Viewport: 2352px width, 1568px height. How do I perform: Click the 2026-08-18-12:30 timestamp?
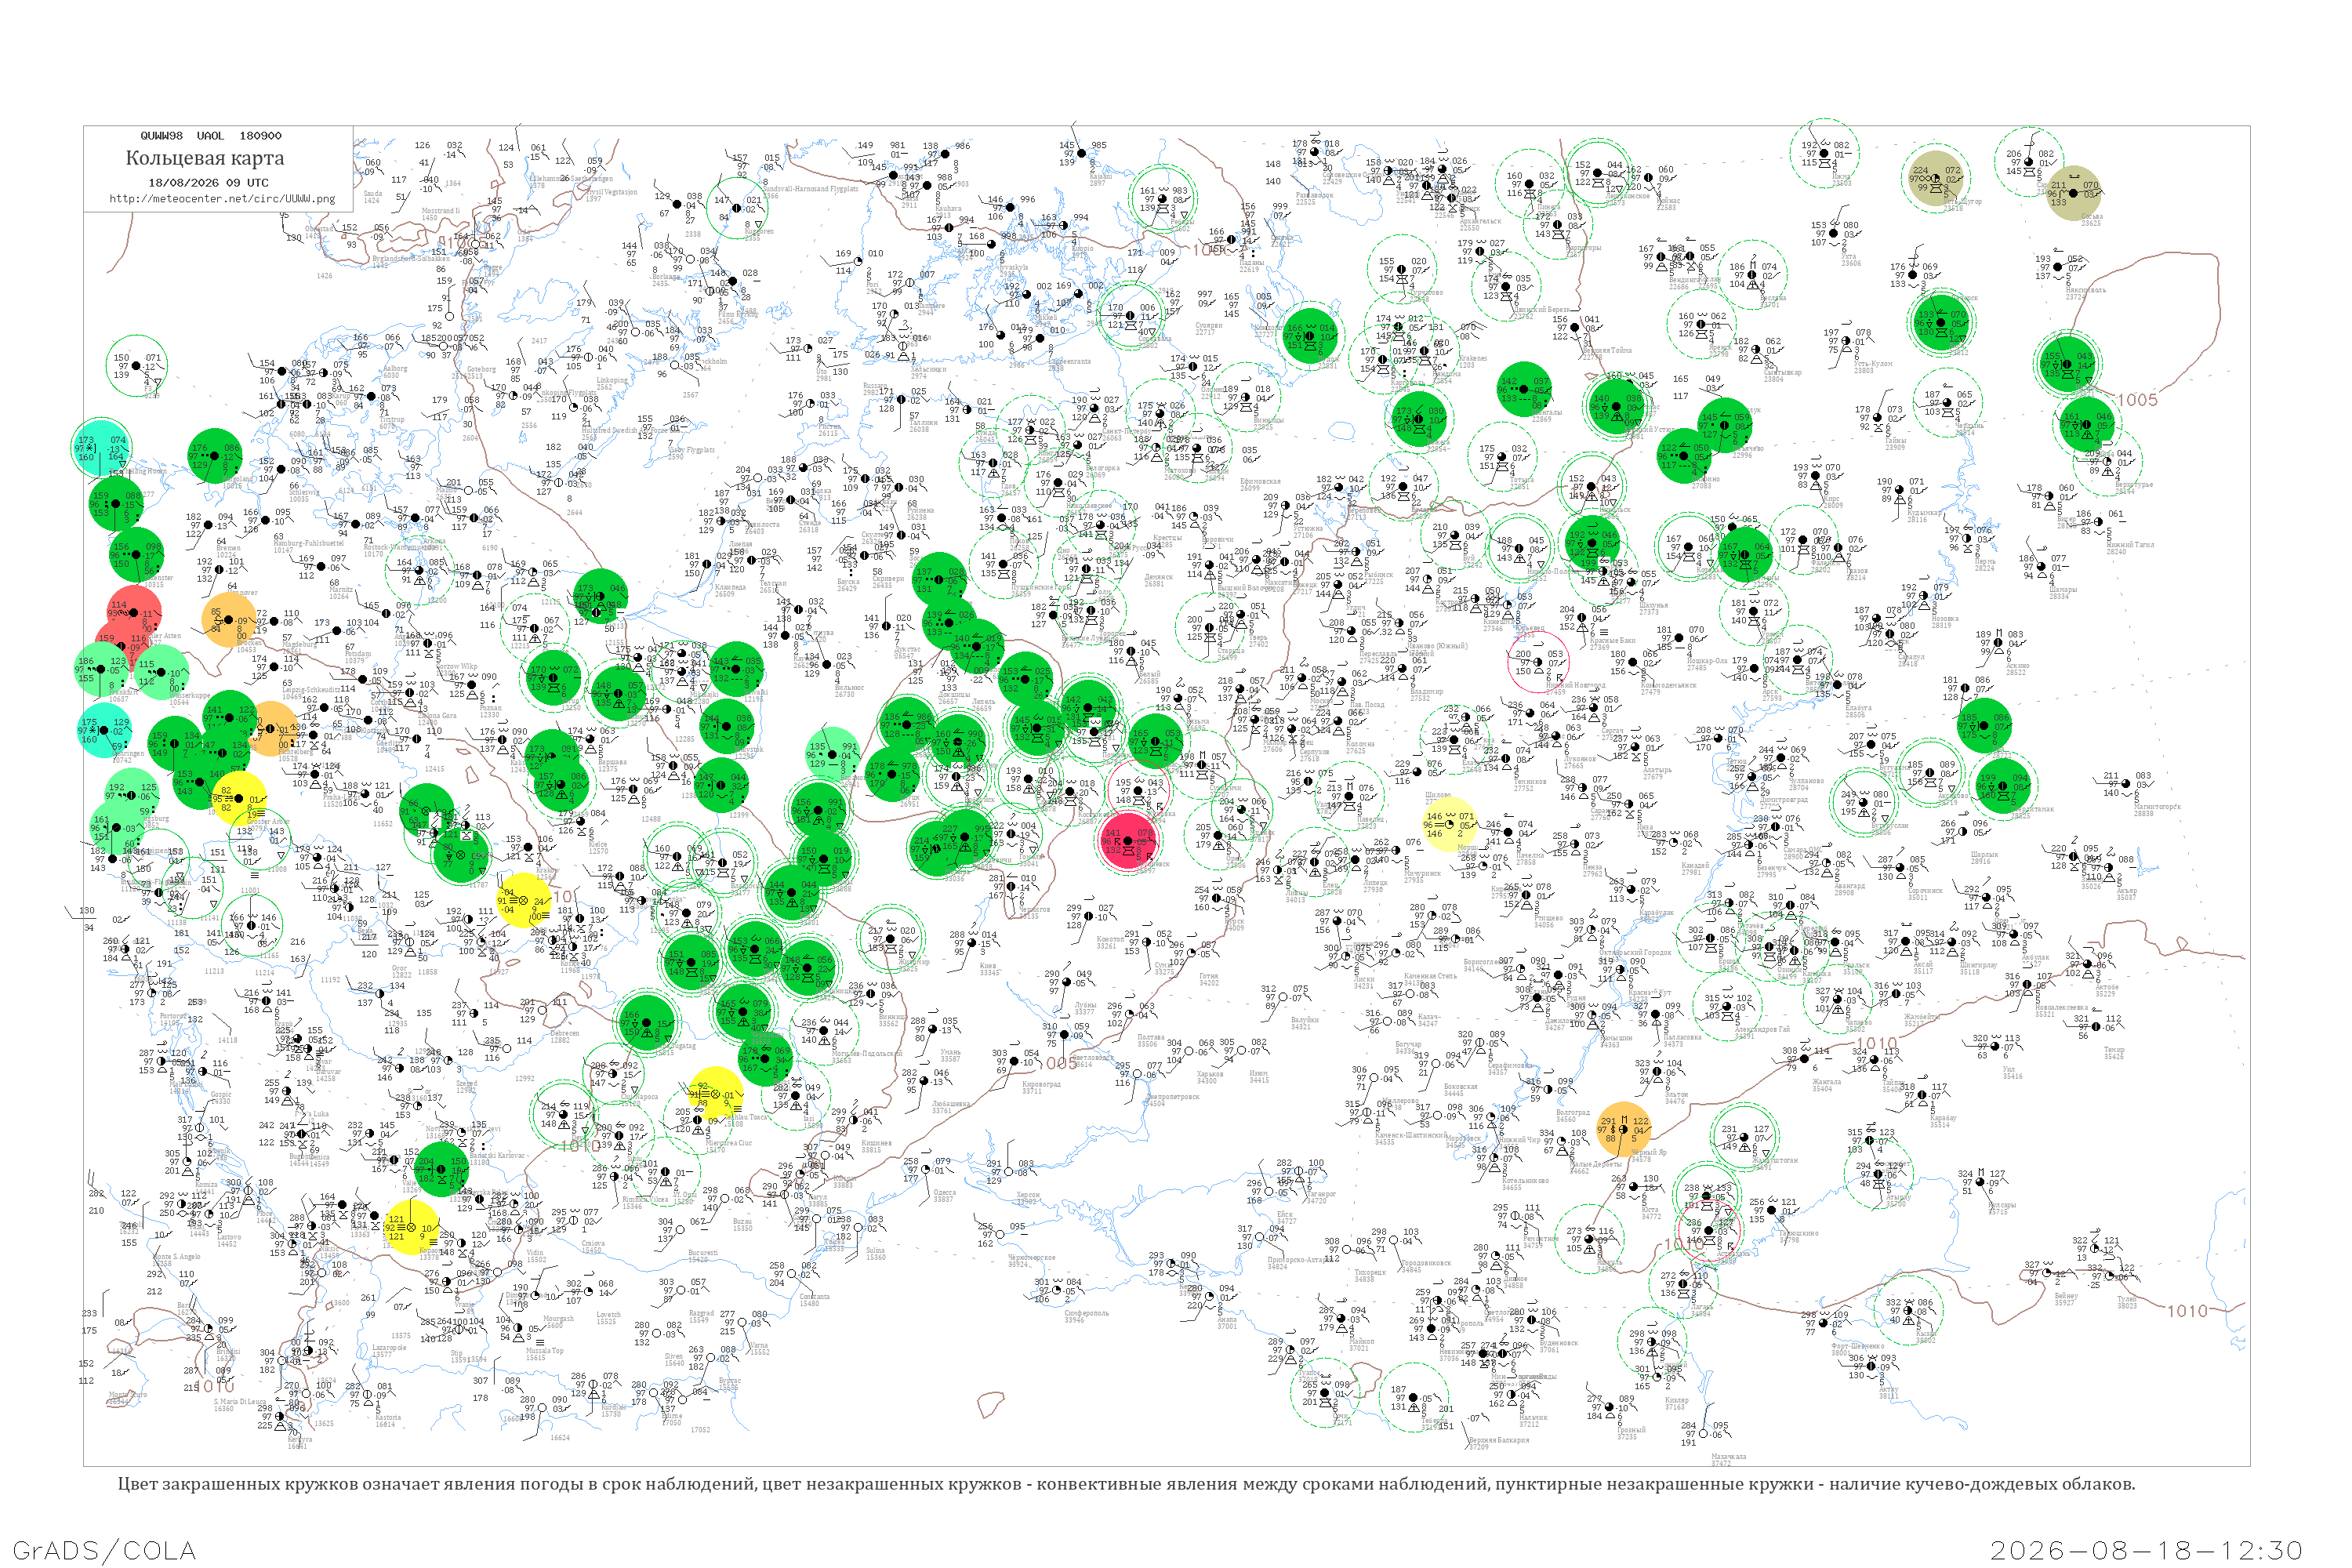click(2146, 1550)
